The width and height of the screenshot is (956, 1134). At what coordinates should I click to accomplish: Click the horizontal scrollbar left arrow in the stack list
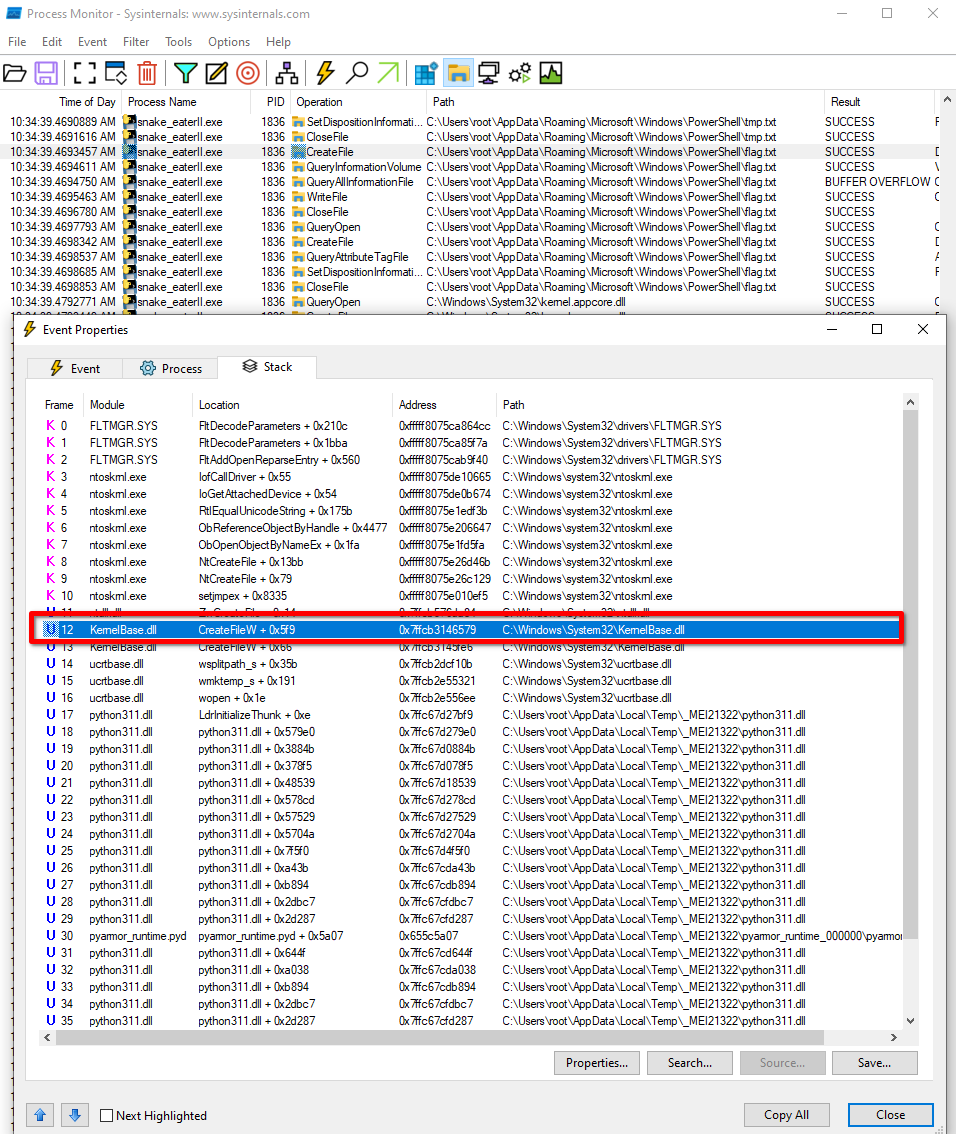point(47,1037)
